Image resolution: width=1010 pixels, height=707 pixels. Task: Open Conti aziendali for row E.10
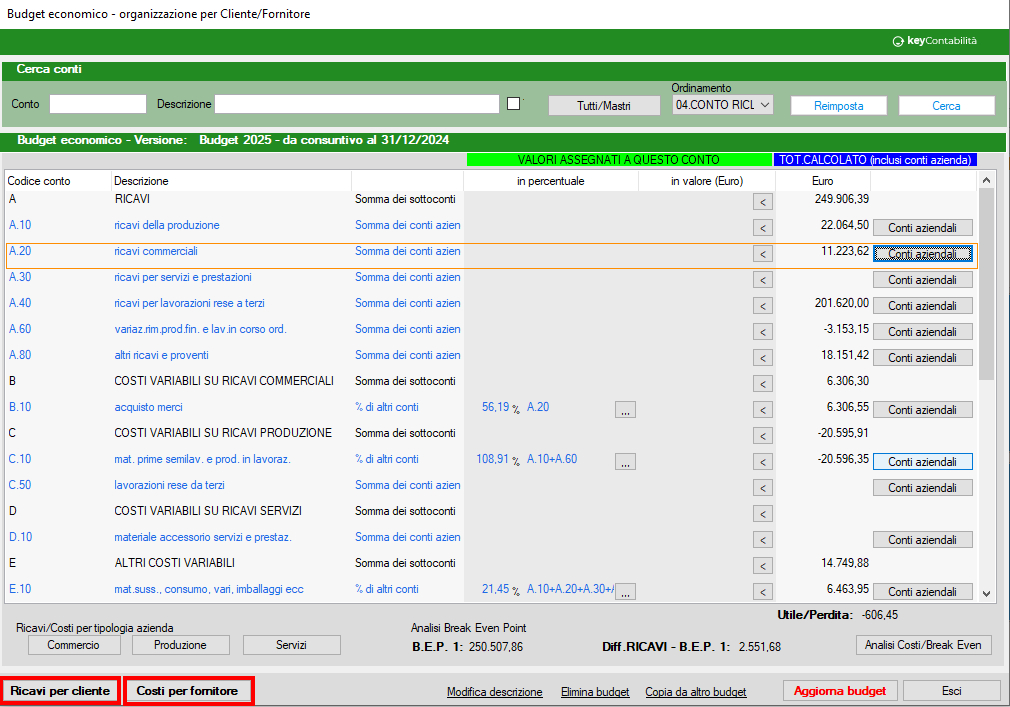point(922,592)
